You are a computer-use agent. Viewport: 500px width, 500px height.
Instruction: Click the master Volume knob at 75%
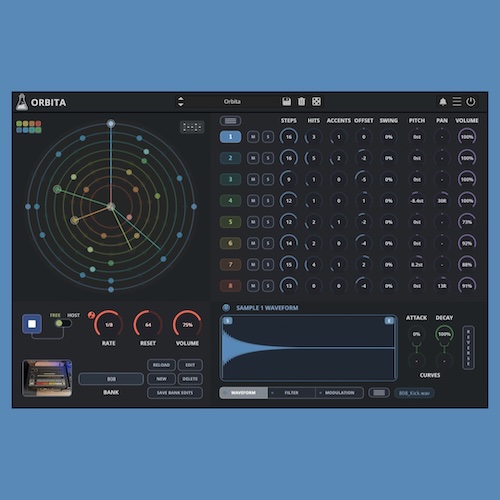point(187,324)
